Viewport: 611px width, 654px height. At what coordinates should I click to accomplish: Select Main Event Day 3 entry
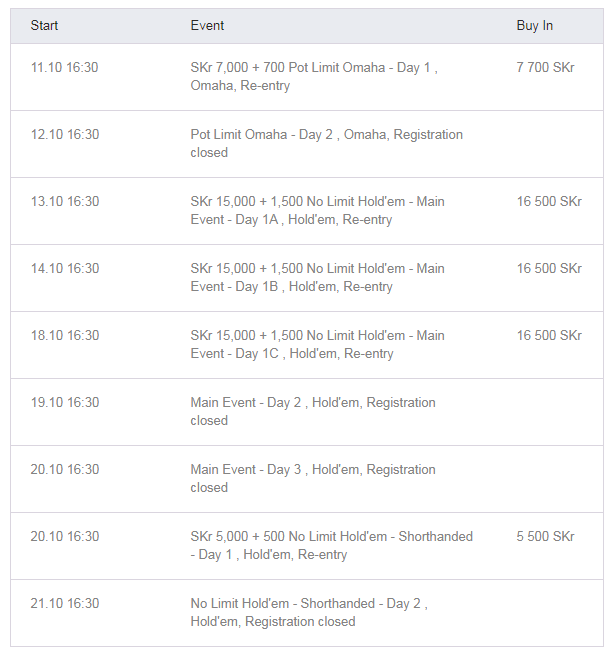click(x=312, y=479)
